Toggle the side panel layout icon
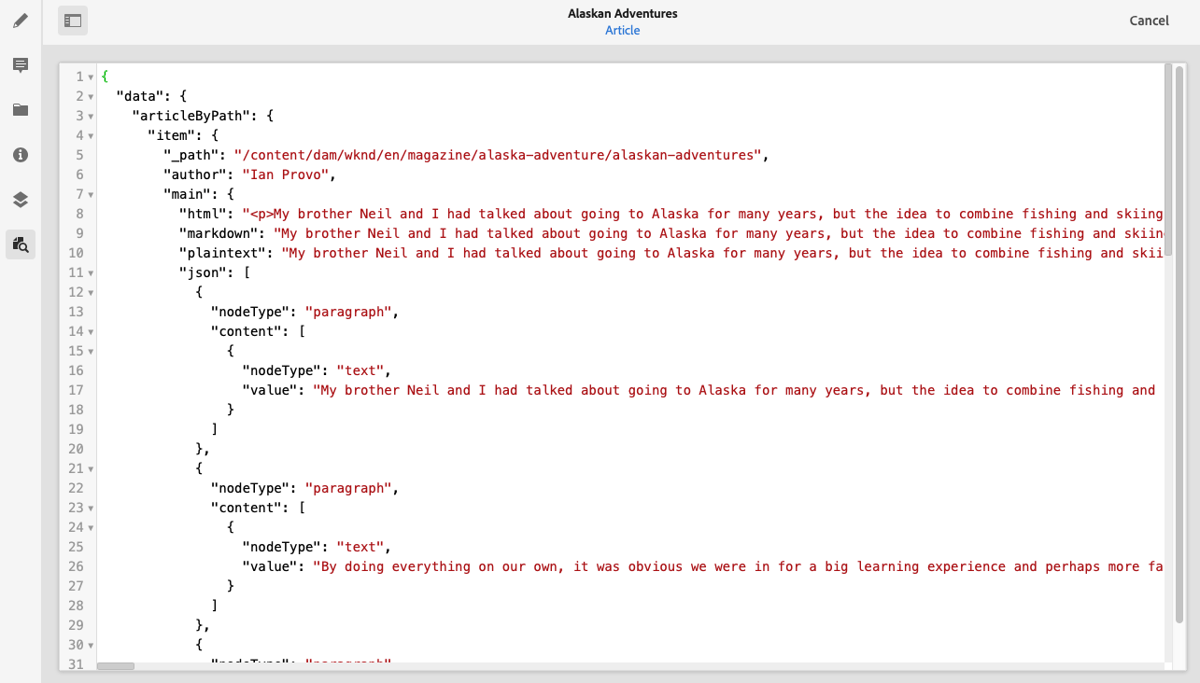 72,20
